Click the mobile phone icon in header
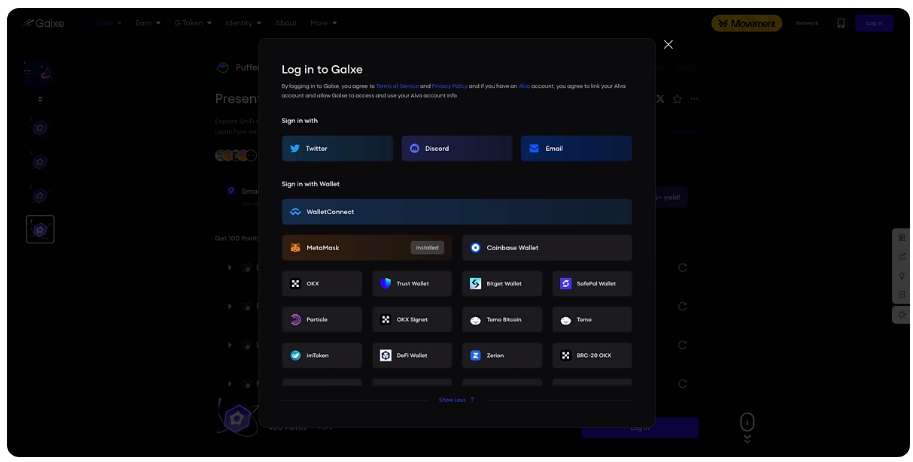Viewport: 913px width, 462px height. (841, 23)
